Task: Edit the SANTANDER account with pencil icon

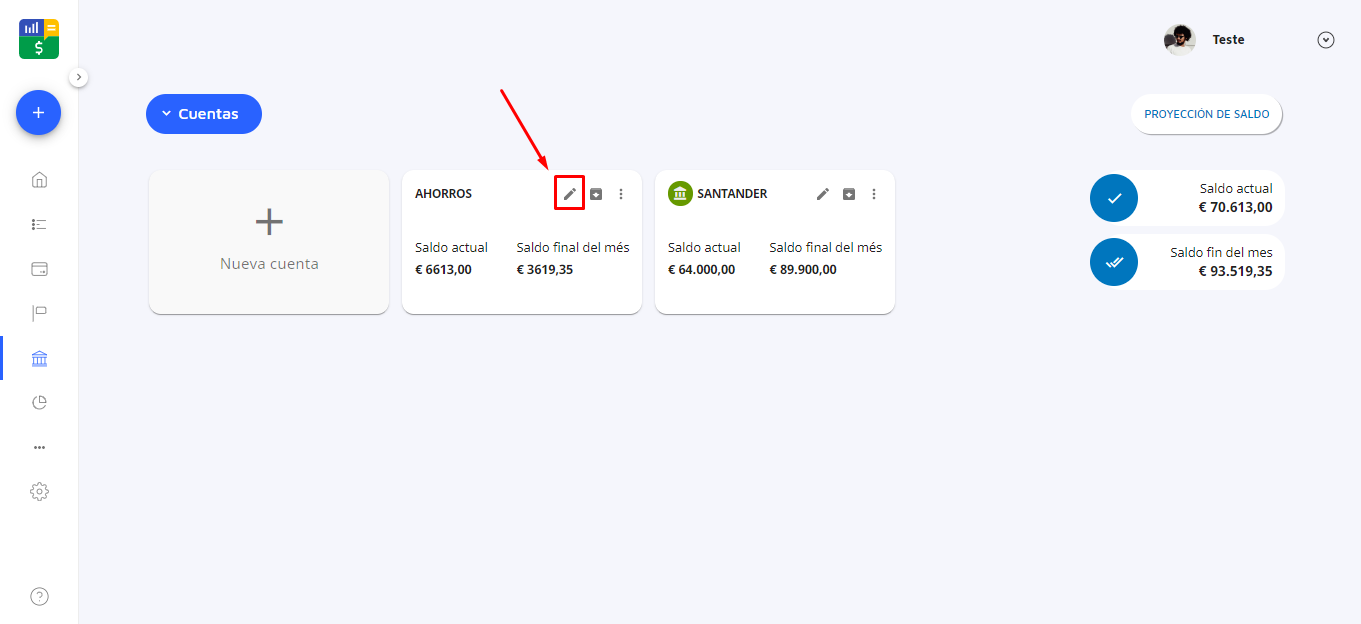Action: pos(823,194)
